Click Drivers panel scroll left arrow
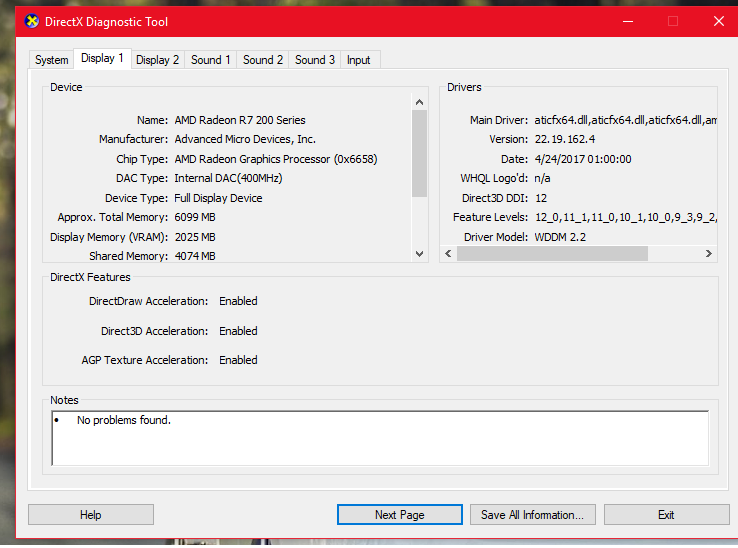738x548 pixels. pos(448,254)
